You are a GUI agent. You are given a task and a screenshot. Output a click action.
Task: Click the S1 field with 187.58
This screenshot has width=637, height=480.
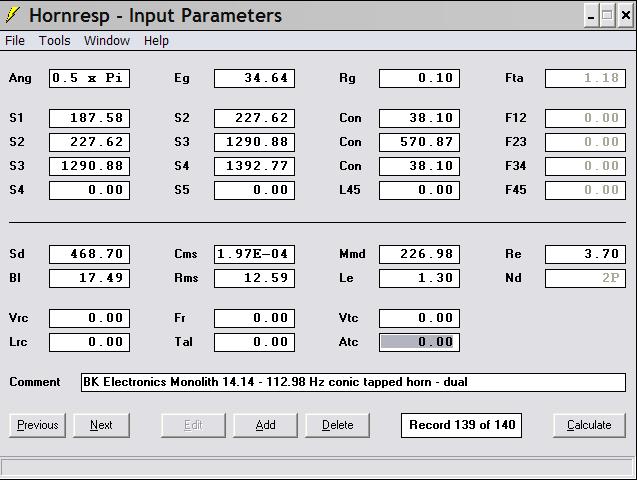click(x=89, y=118)
